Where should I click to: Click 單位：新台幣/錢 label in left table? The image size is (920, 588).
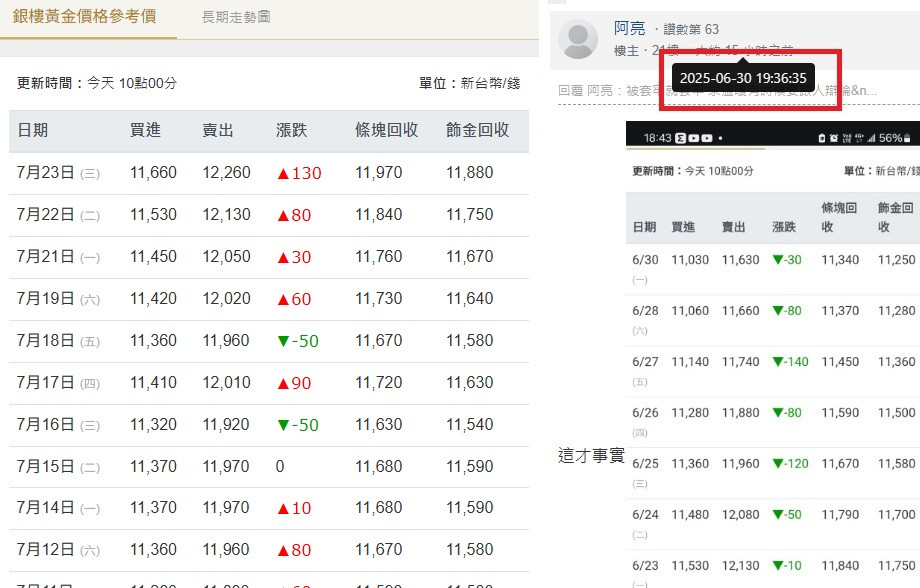469,83
